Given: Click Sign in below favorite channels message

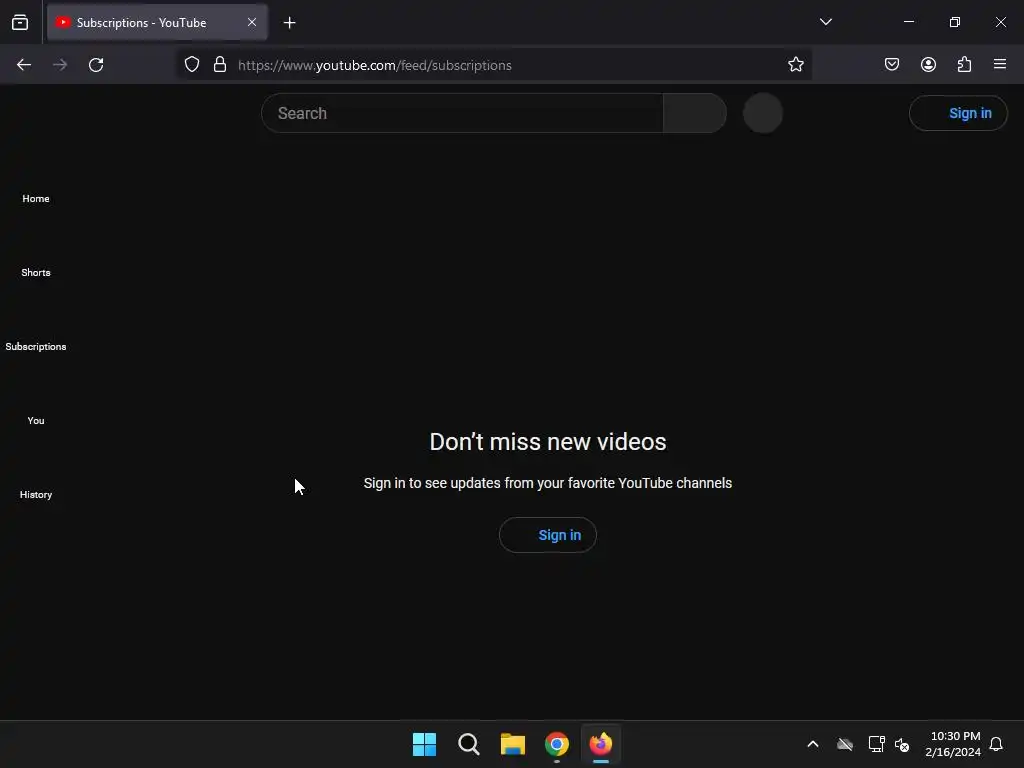Looking at the screenshot, I should [548, 535].
